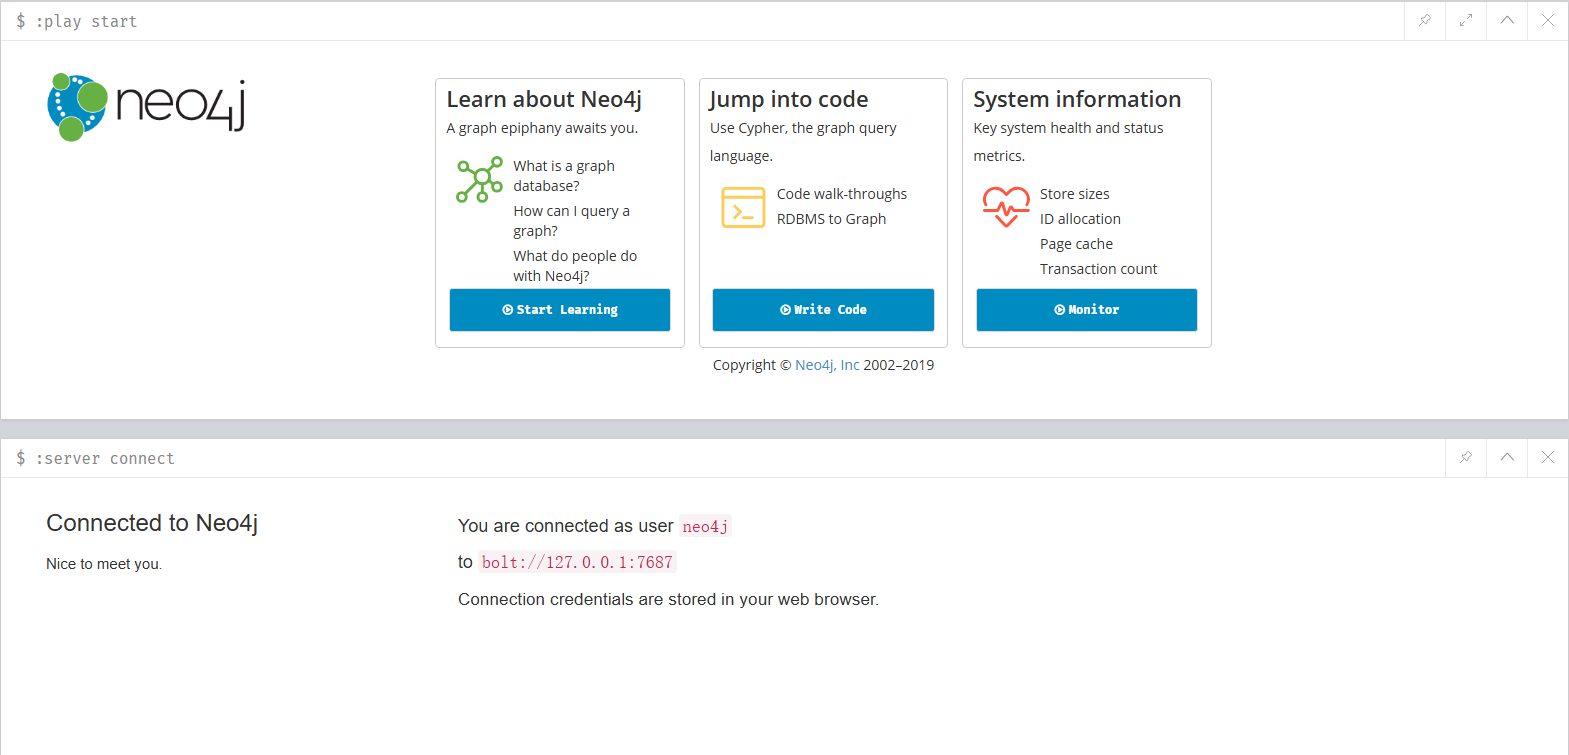Screen dimensions: 1569x755
Task: Click the yellow code terminal icon
Action: point(743,207)
